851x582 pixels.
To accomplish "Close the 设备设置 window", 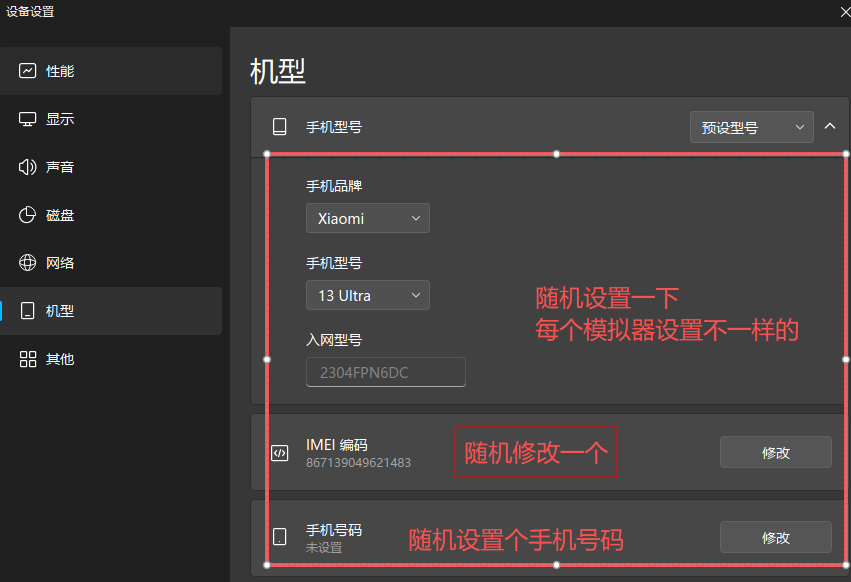I will [843, 11].
